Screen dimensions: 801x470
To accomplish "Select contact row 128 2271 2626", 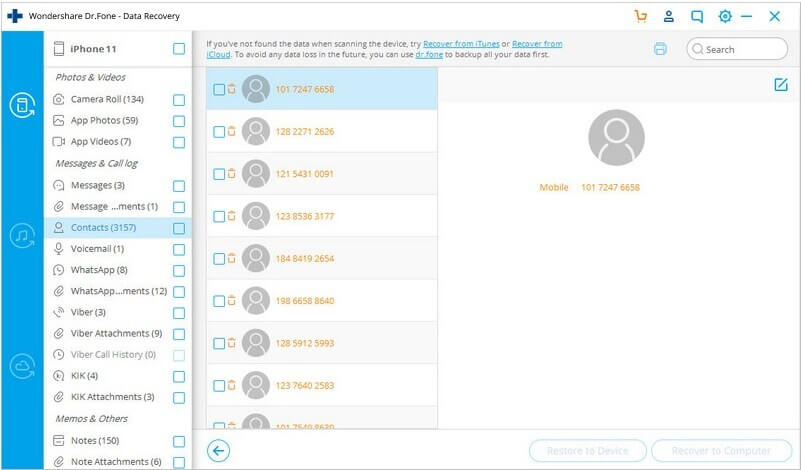I will (x=322, y=131).
